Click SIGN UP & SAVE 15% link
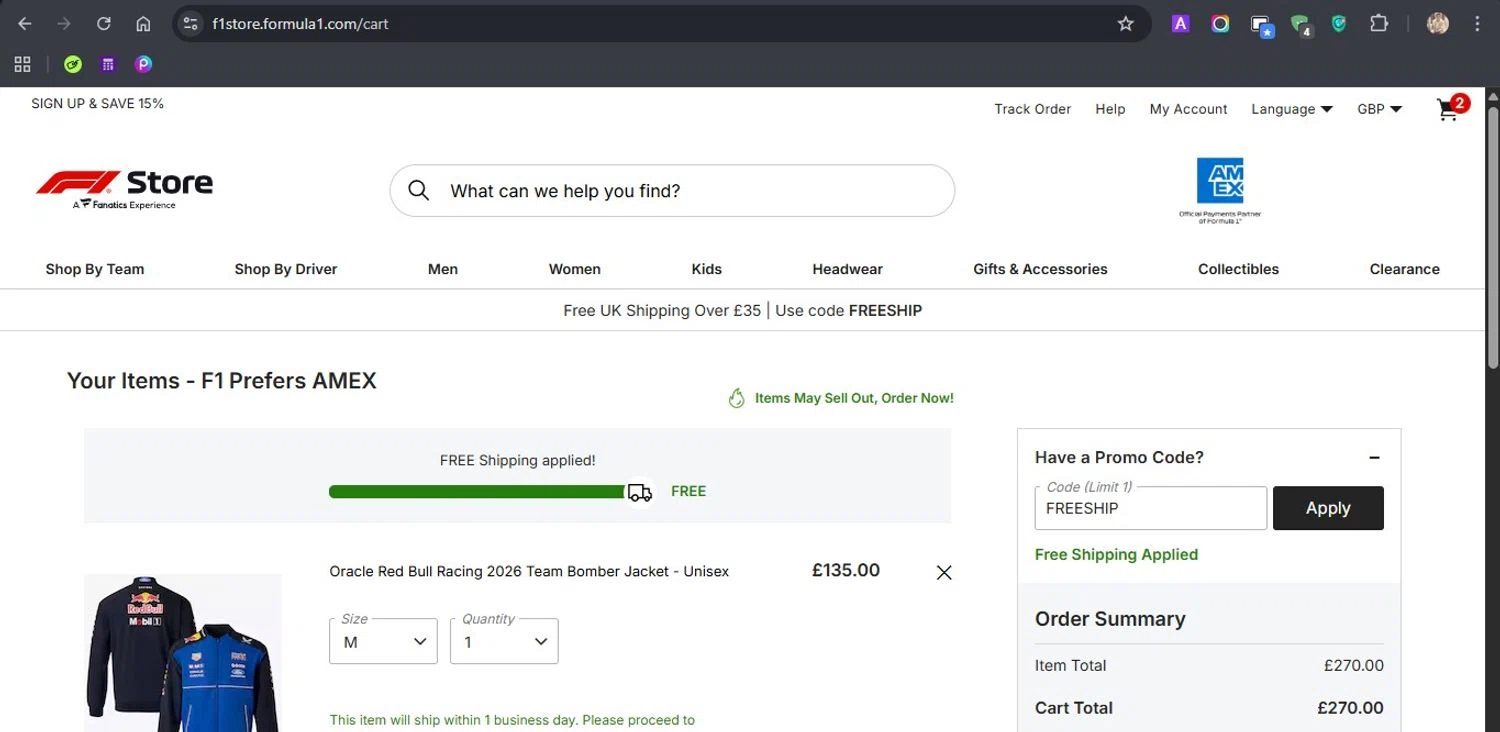 pos(98,104)
